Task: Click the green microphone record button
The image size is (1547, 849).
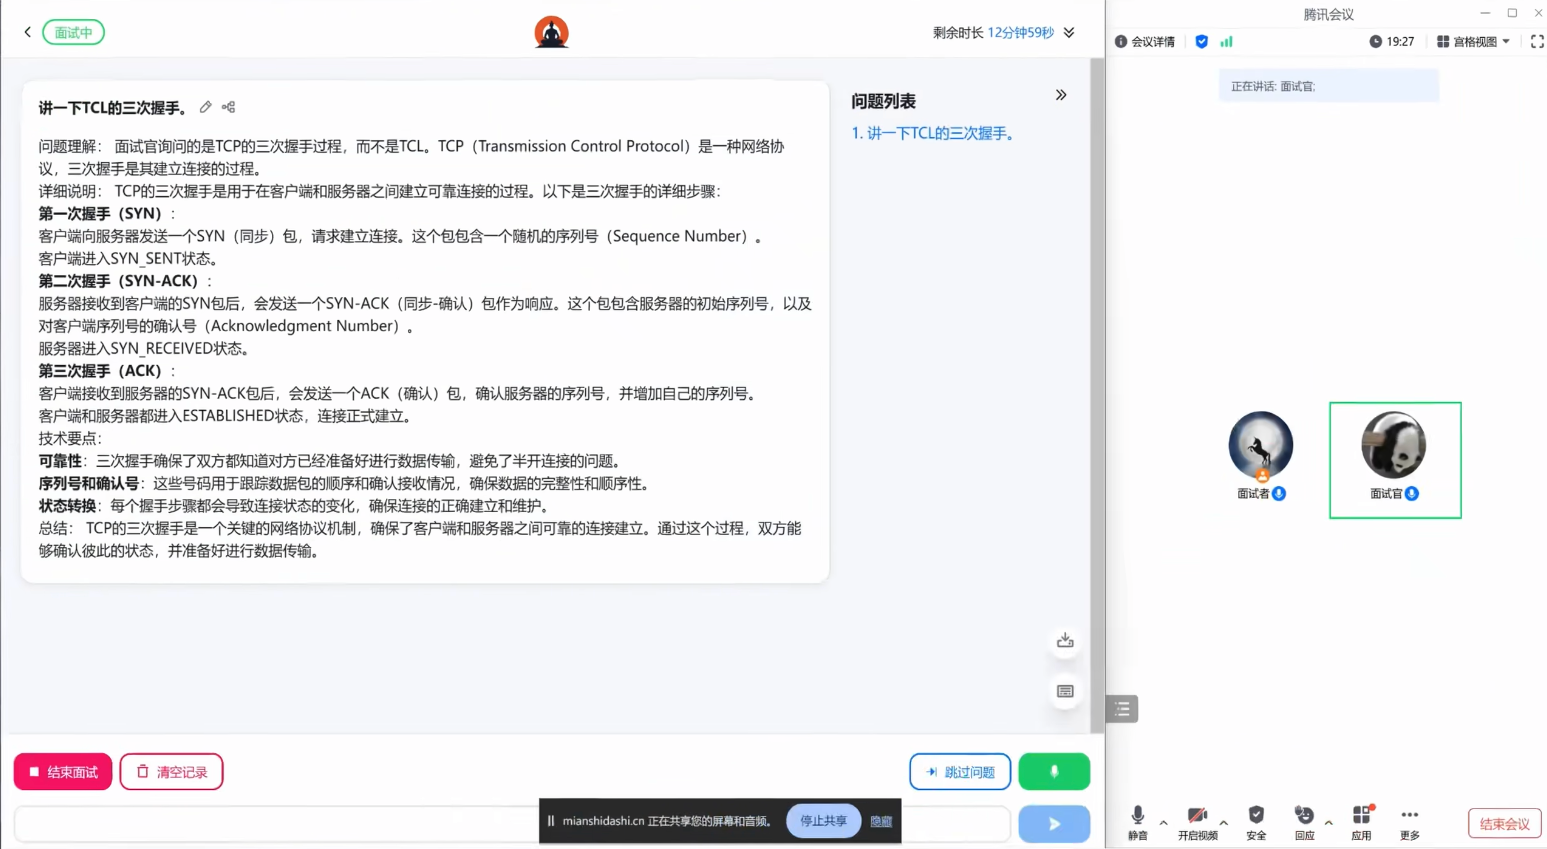Action: [1054, 771]
